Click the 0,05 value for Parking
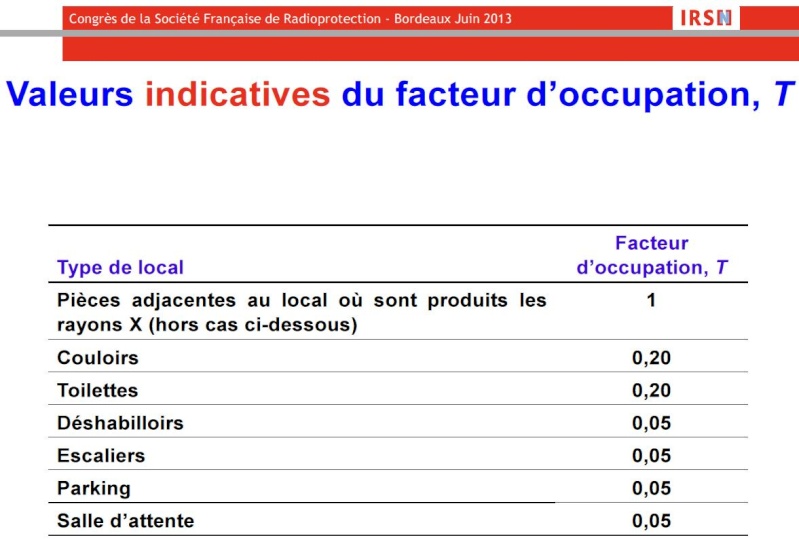The width and height of the screenshot is (799, 540). [651, 488]
